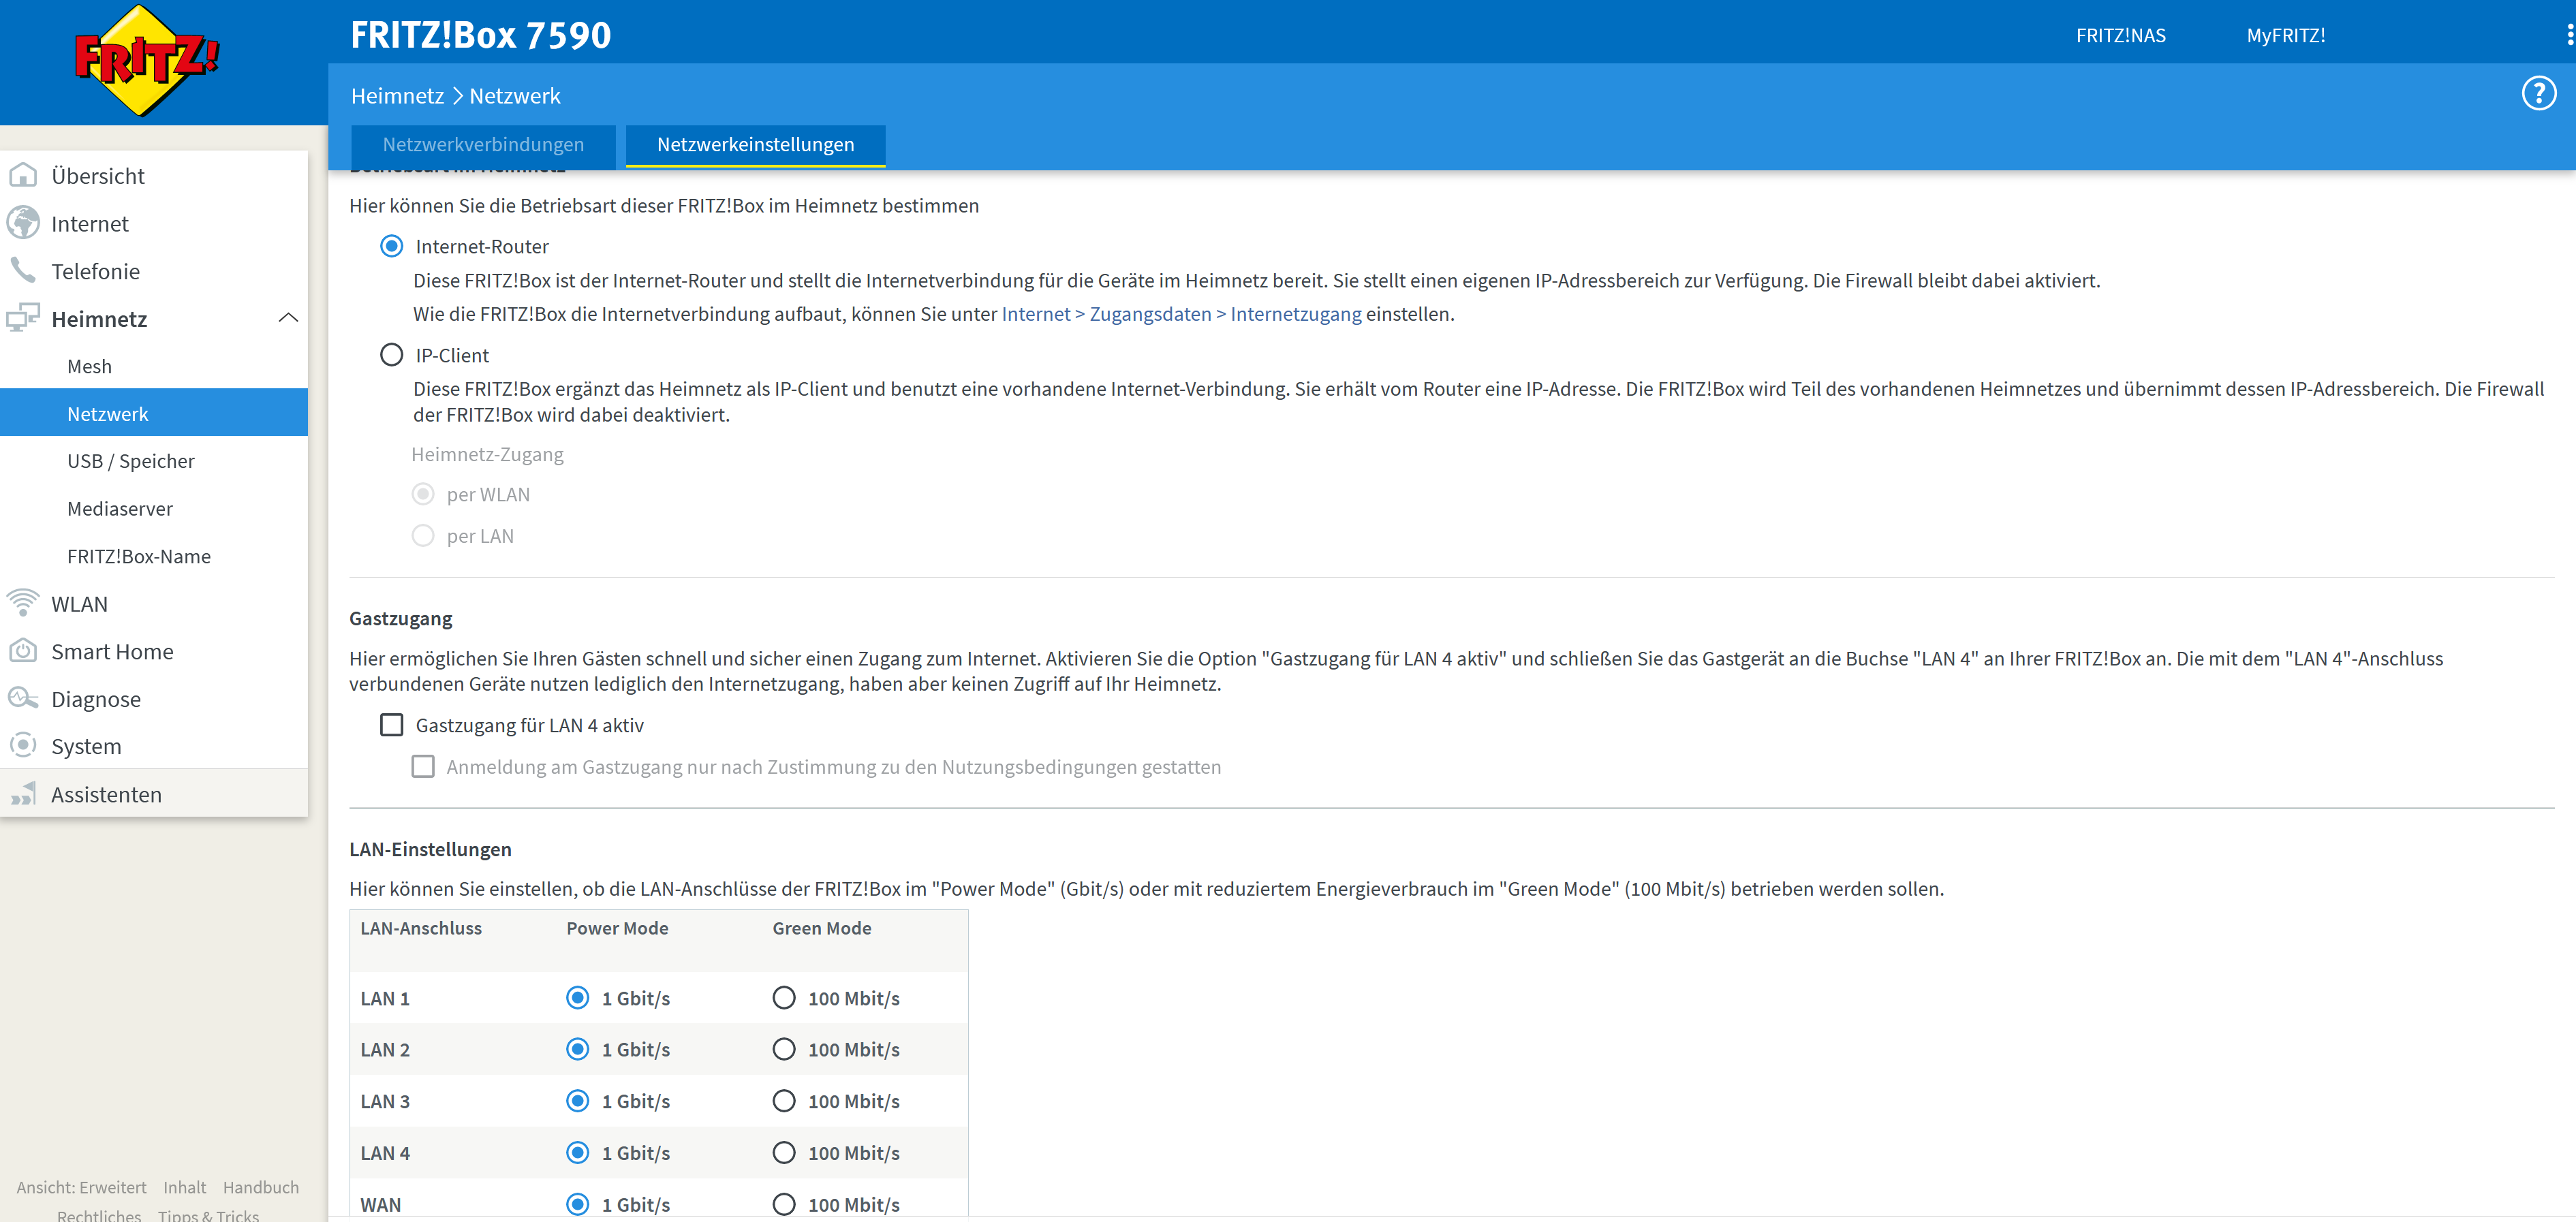Click the System gear icon
The image size is (2576, 1222).
point(23,746)
